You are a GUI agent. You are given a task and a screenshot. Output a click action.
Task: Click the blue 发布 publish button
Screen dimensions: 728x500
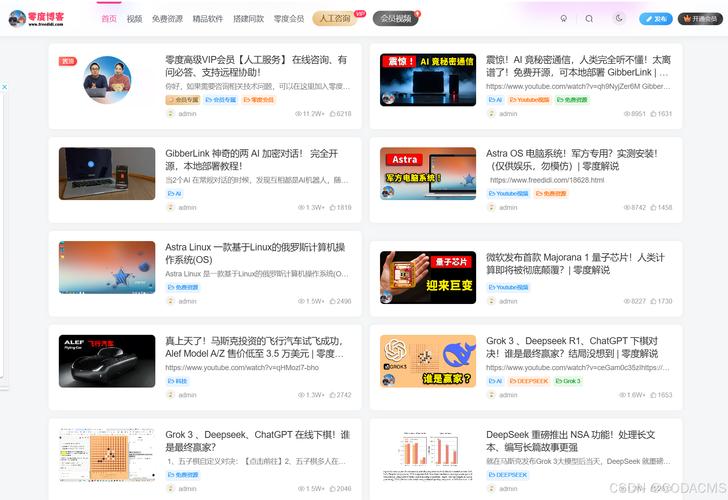[656, 19]
